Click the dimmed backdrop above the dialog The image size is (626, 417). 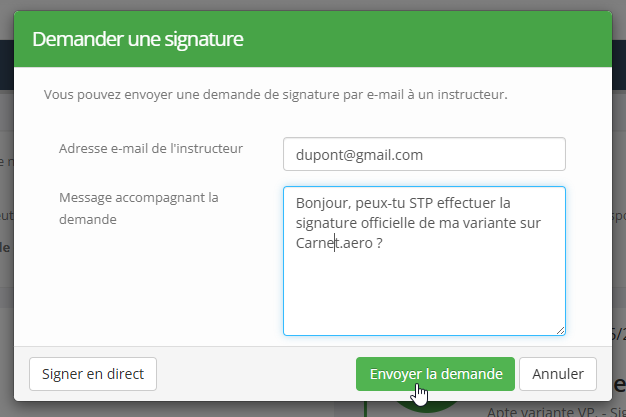coord(313,5)
